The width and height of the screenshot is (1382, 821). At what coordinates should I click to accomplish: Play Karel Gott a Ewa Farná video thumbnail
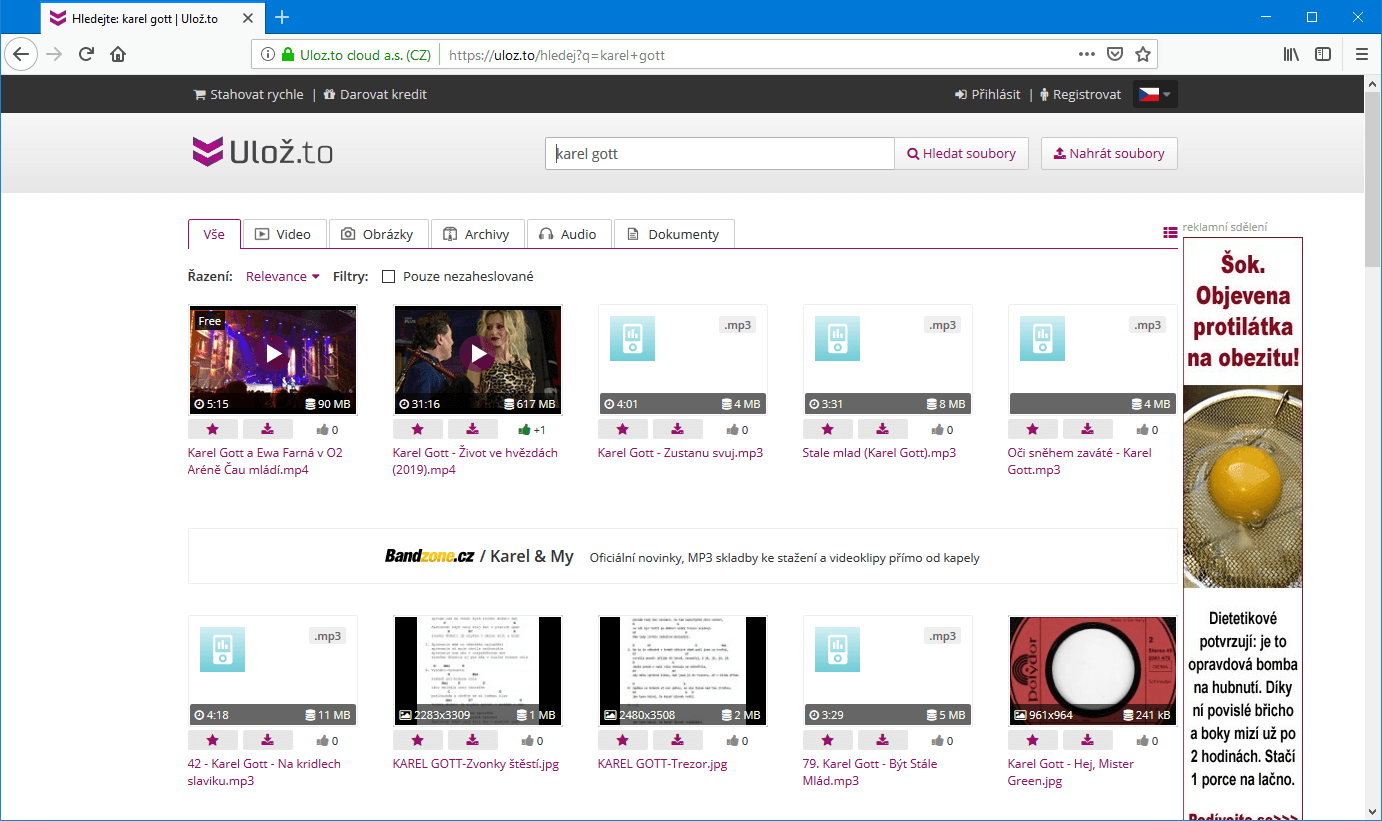[273, 359]
